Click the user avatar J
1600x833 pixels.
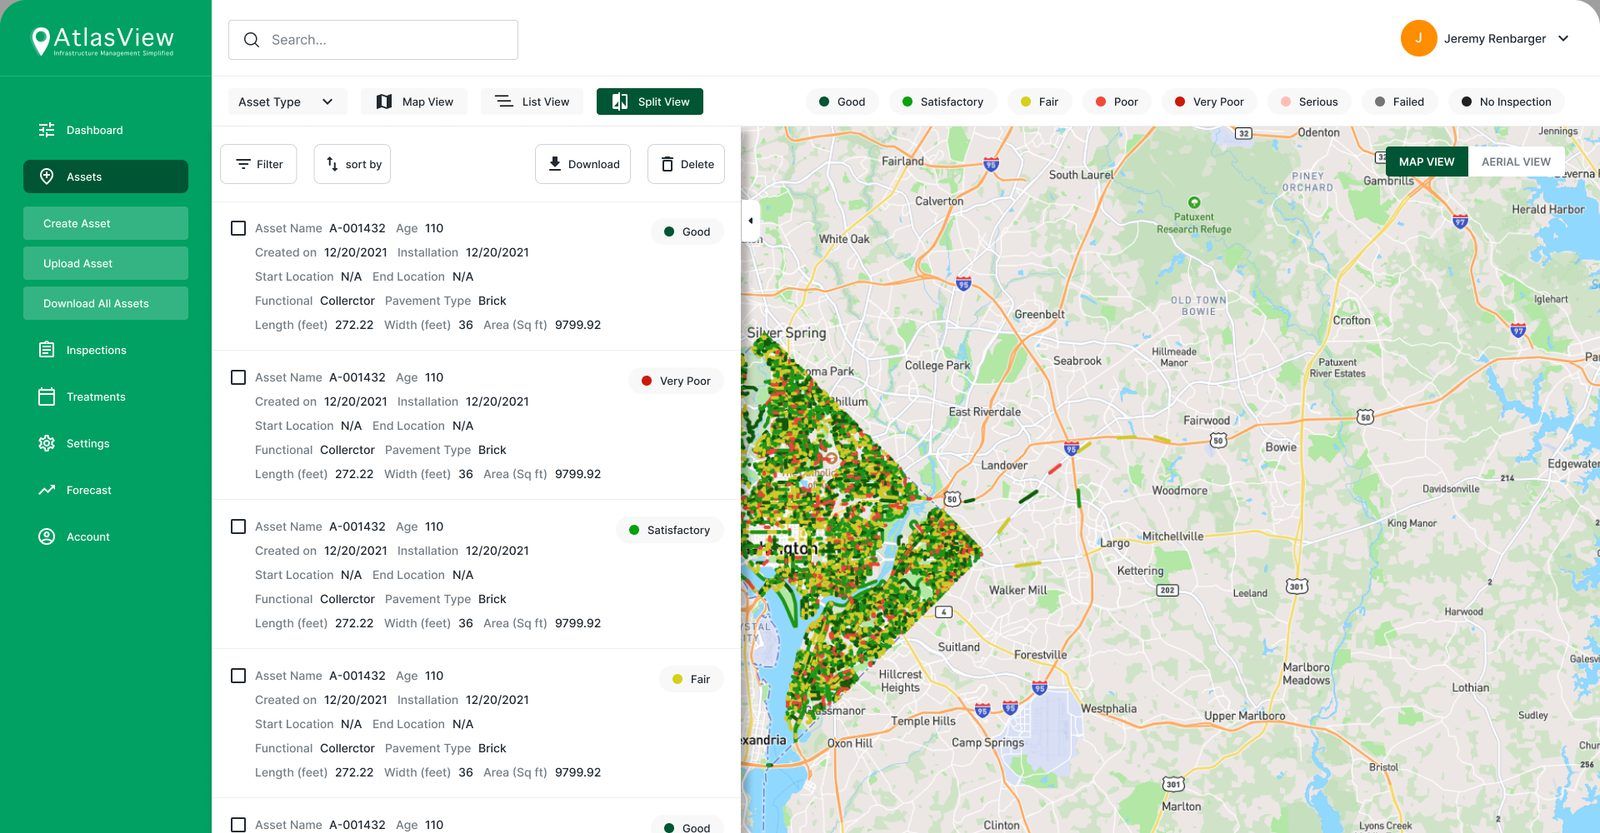[1418, 38]
